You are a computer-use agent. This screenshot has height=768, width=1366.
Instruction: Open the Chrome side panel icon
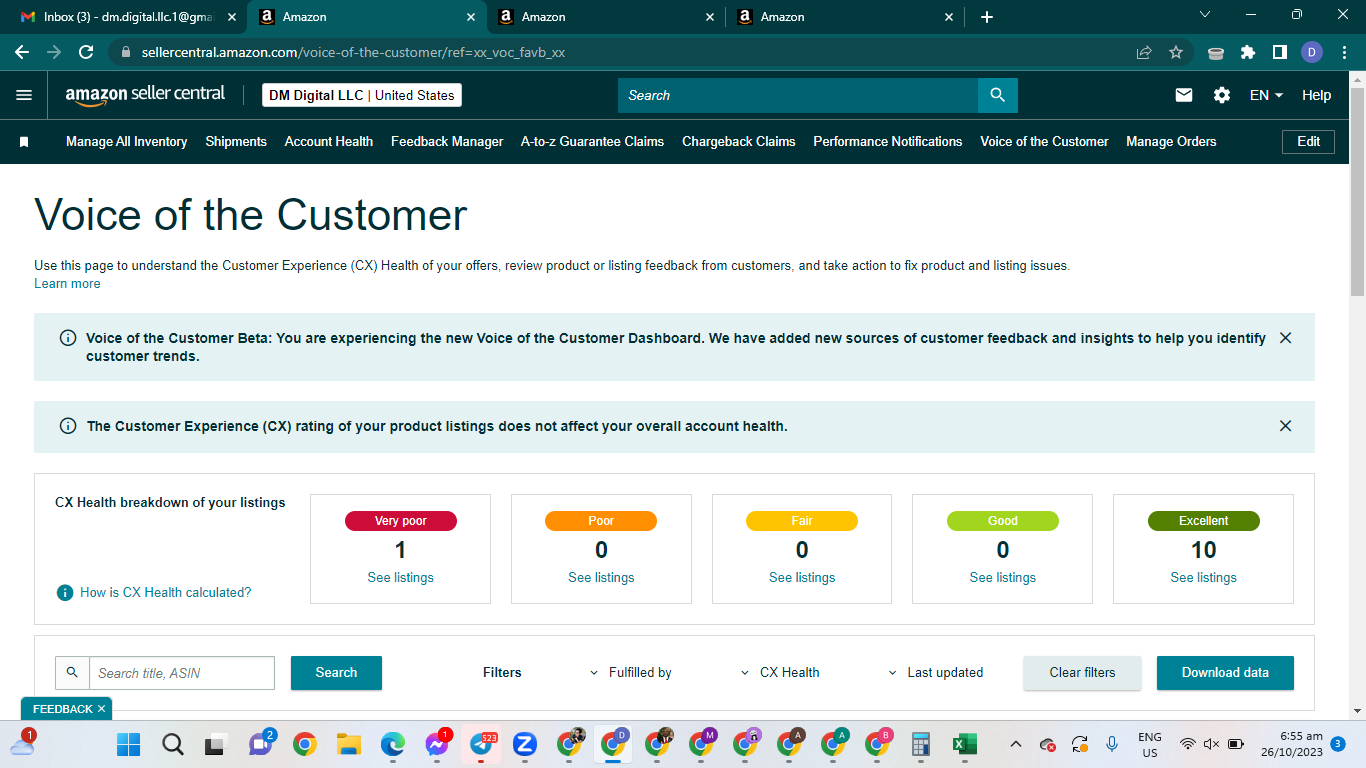click(1279, 52)
